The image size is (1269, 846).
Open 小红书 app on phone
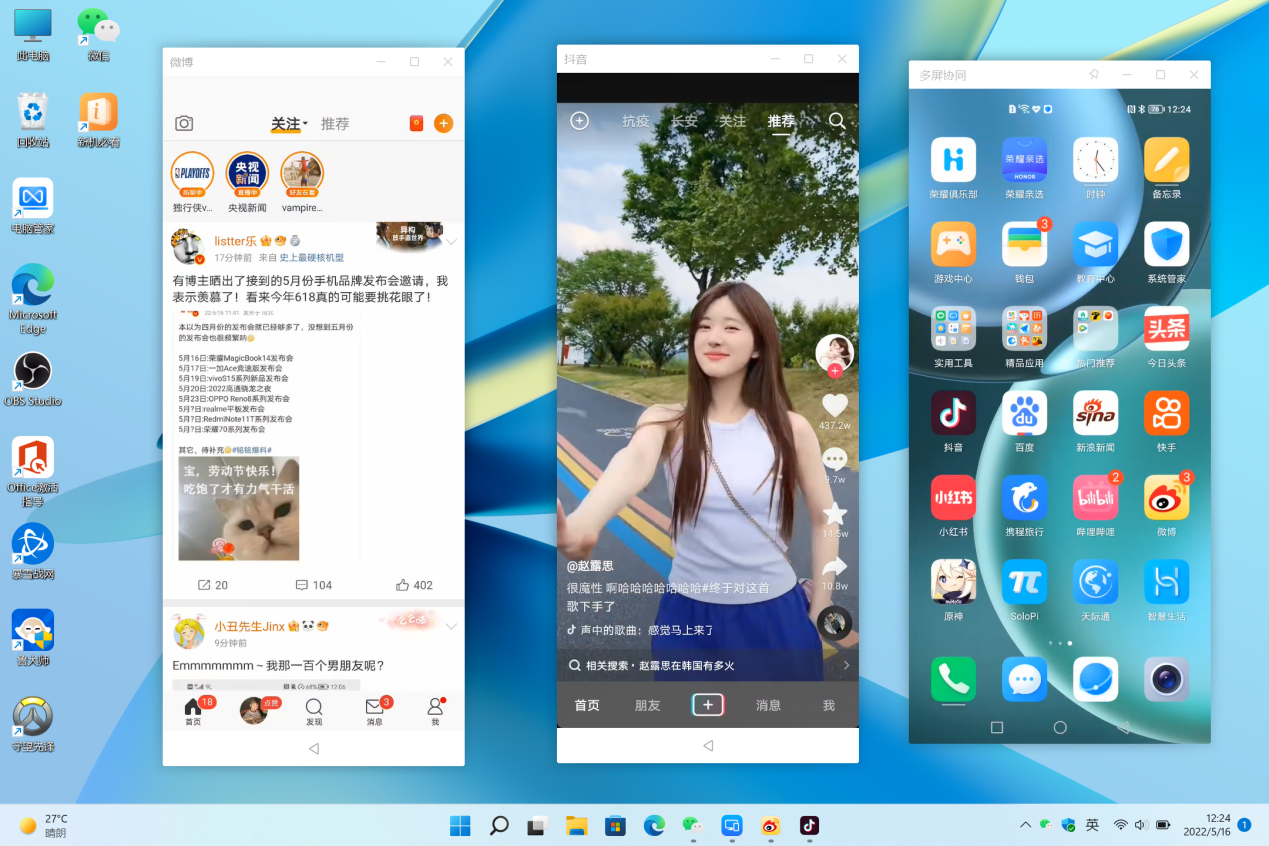point(953,497)
